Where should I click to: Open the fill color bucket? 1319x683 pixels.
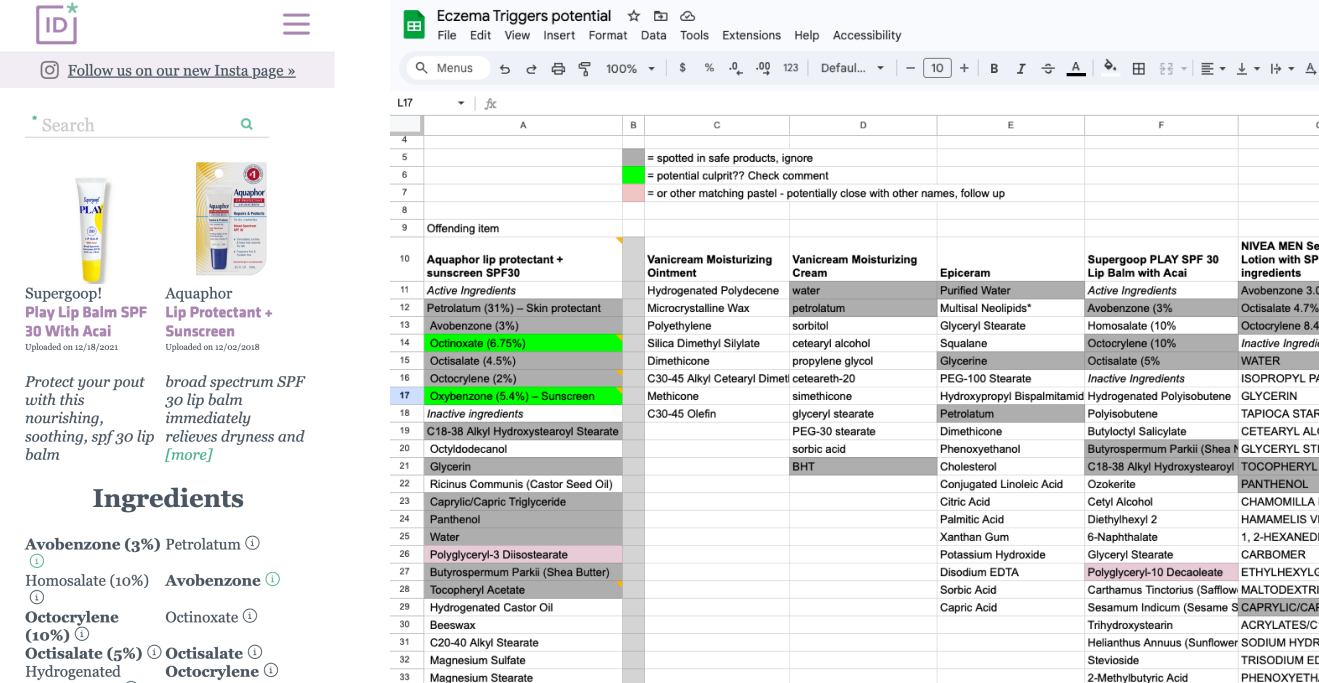[1110, 68]
